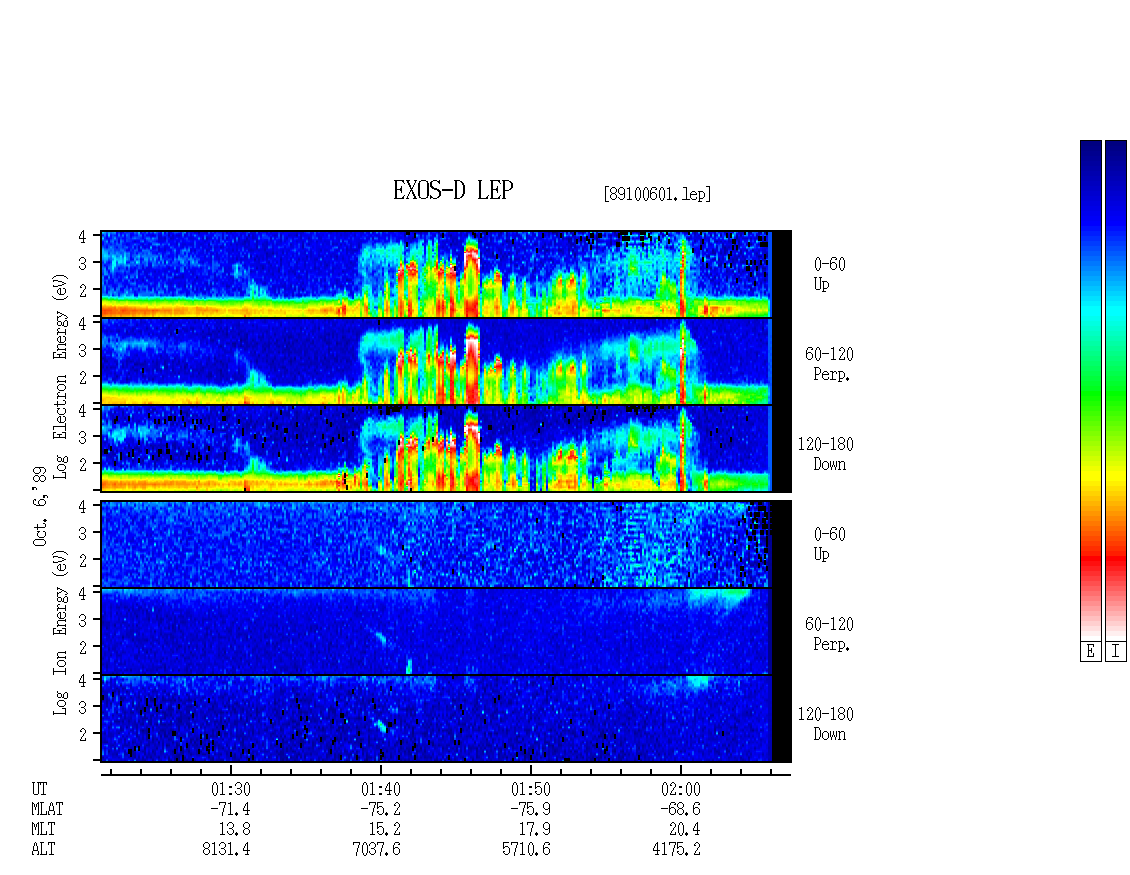Click the EXOS-D LEP plot title
The height and width of the screenshot is (875, 1130).
(453, 190)
